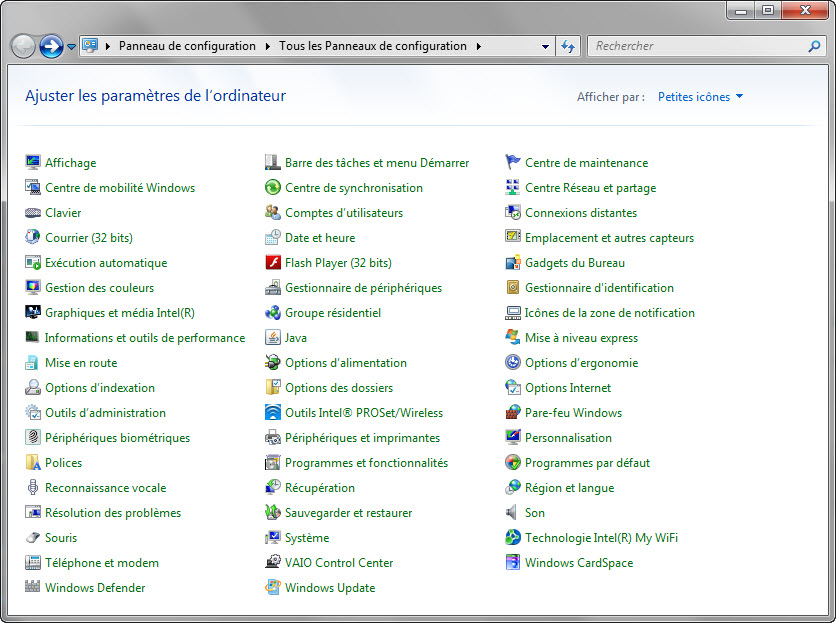Image resolution: width=836 pixels, height=623 pixels.
Task: Expand arrow after Tous les Panneaux de configuration
Action: pyautogui.click(x=479, y=46)
